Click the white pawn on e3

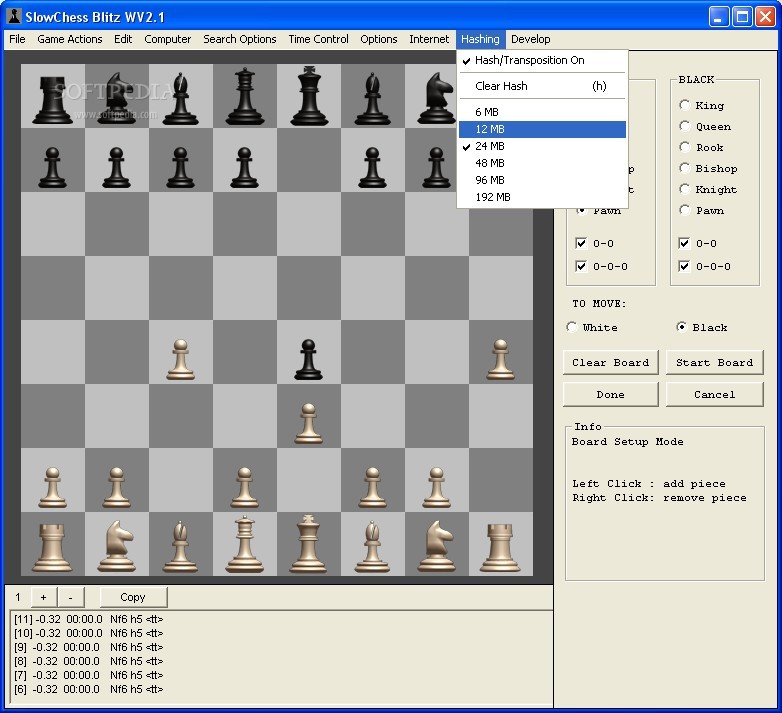(x=309, y=423)
